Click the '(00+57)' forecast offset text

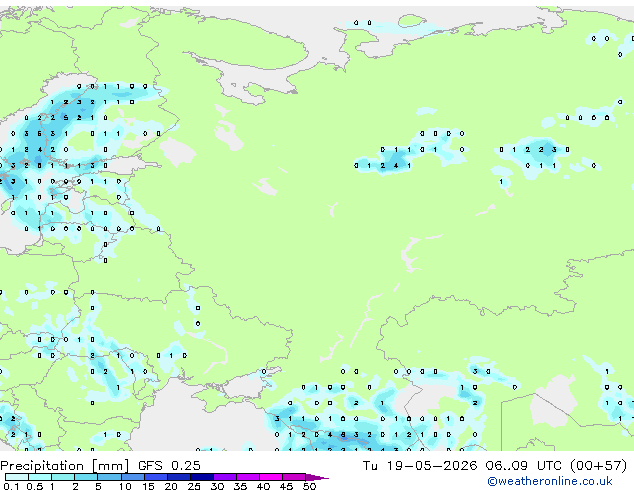tap(598, 466)
